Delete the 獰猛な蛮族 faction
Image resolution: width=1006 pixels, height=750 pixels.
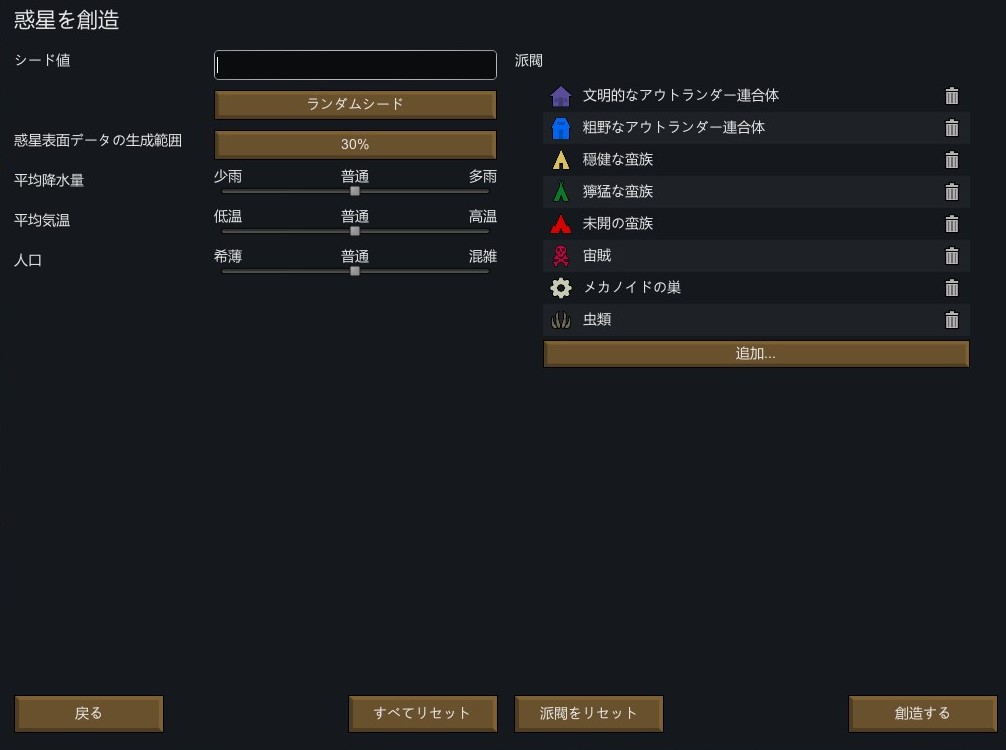(951, 192)
